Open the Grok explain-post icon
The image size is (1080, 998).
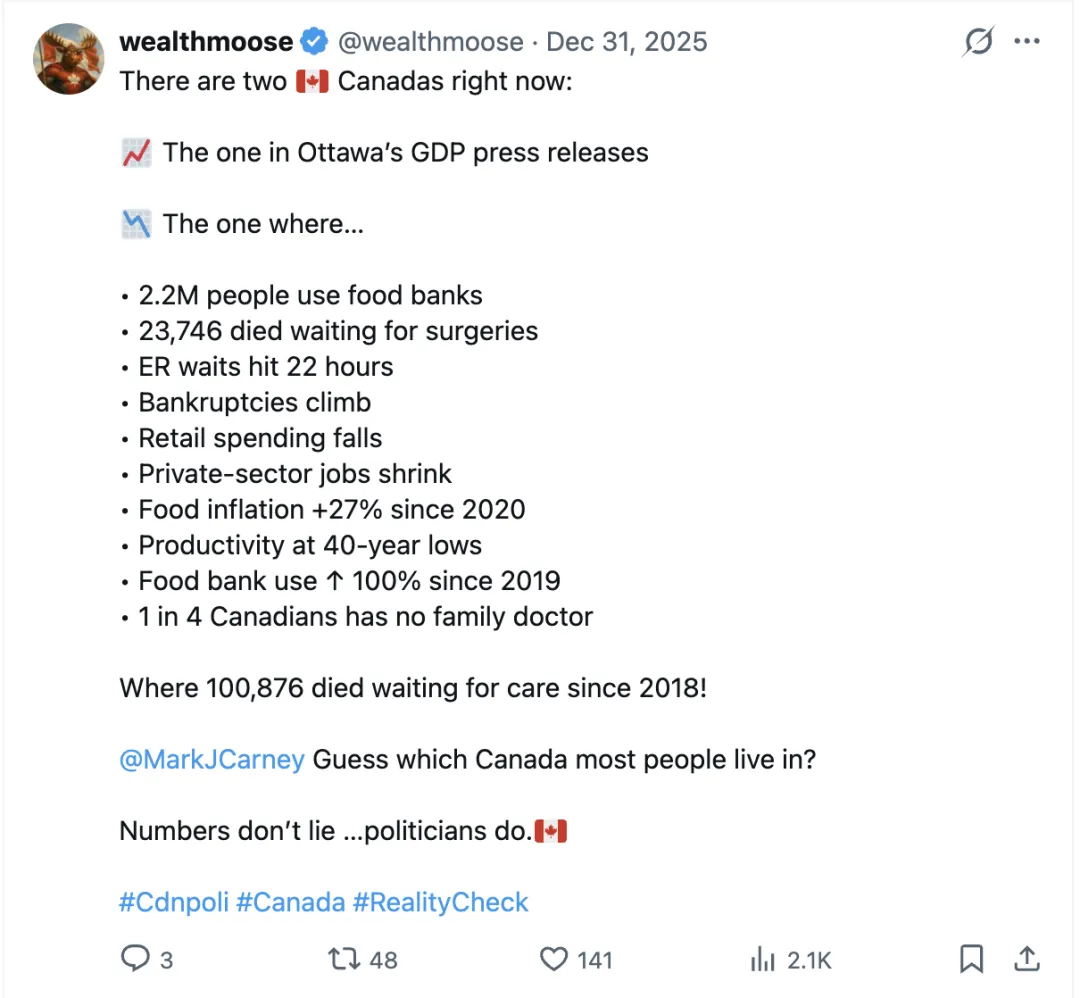click(978, 42)
